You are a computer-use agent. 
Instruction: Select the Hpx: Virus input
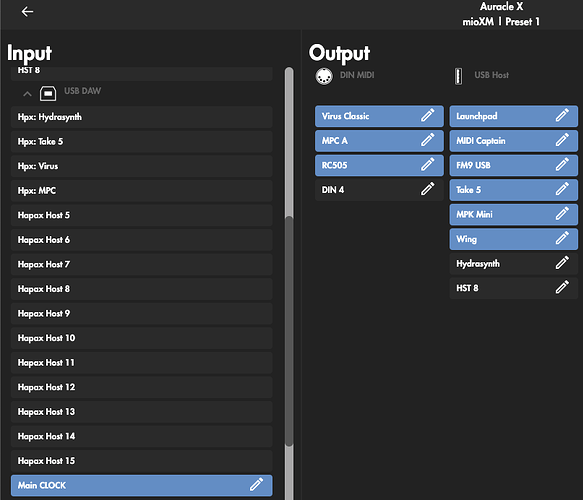coord(142,166)
